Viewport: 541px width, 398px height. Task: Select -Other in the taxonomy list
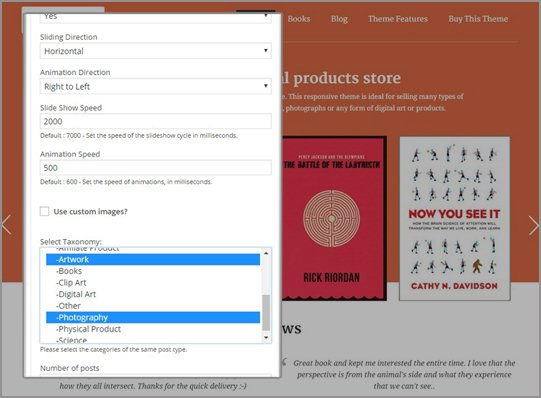coord(153,306)
